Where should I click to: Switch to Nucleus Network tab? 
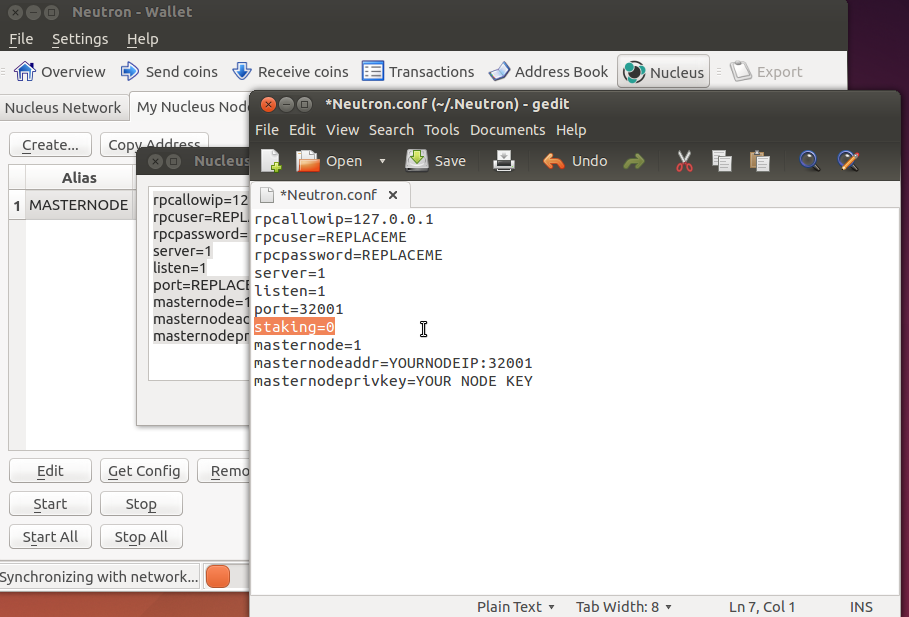pos(63,108)
